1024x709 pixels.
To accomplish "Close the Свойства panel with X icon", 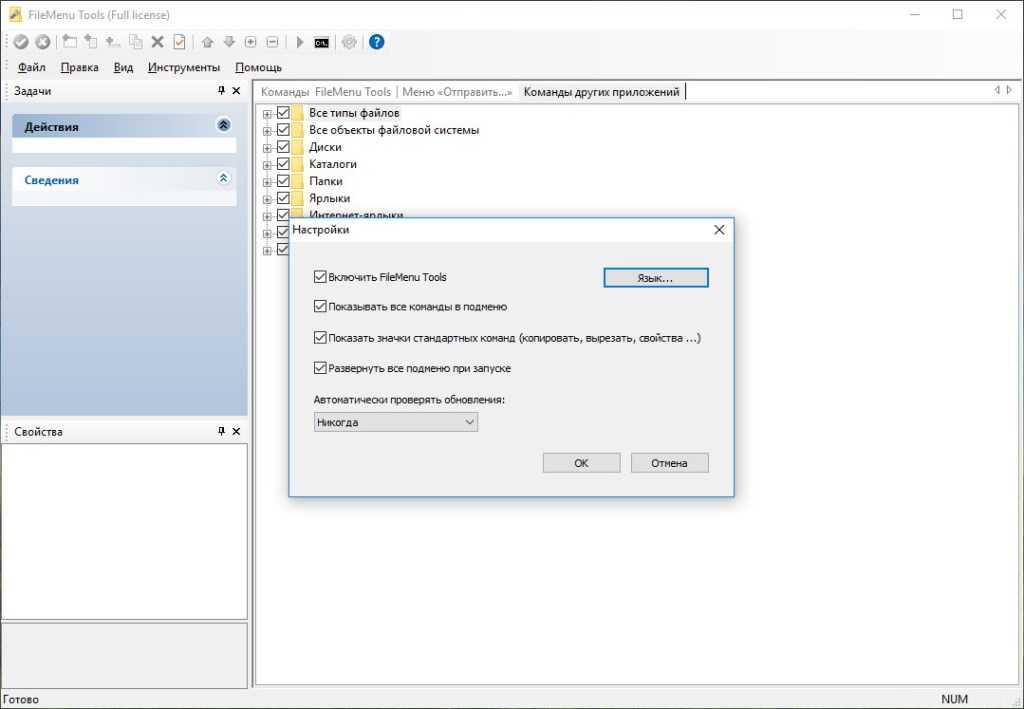I will pos(236,432).
